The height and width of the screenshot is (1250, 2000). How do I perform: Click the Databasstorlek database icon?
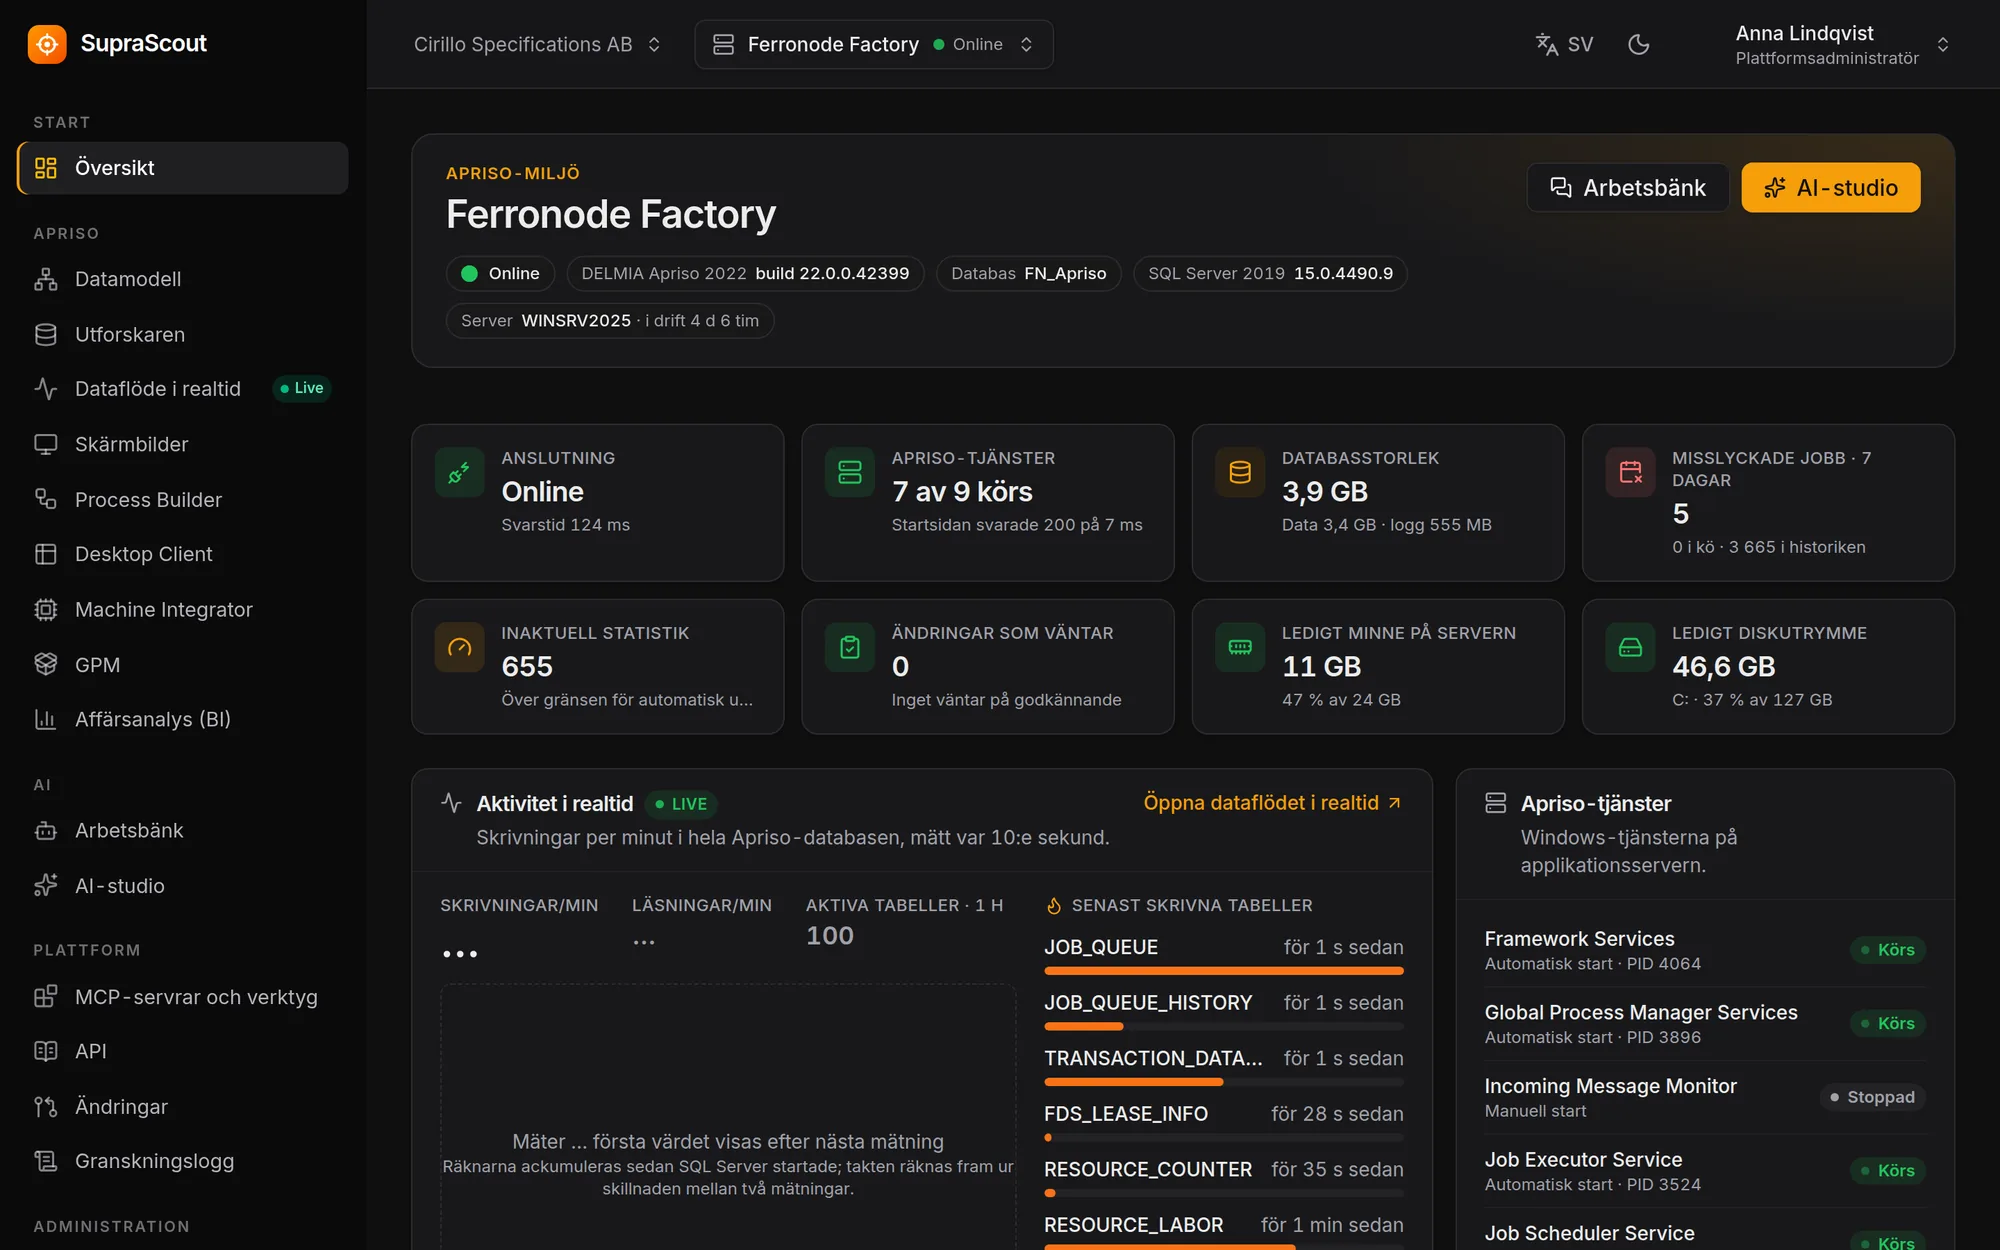pos(1240,473)
